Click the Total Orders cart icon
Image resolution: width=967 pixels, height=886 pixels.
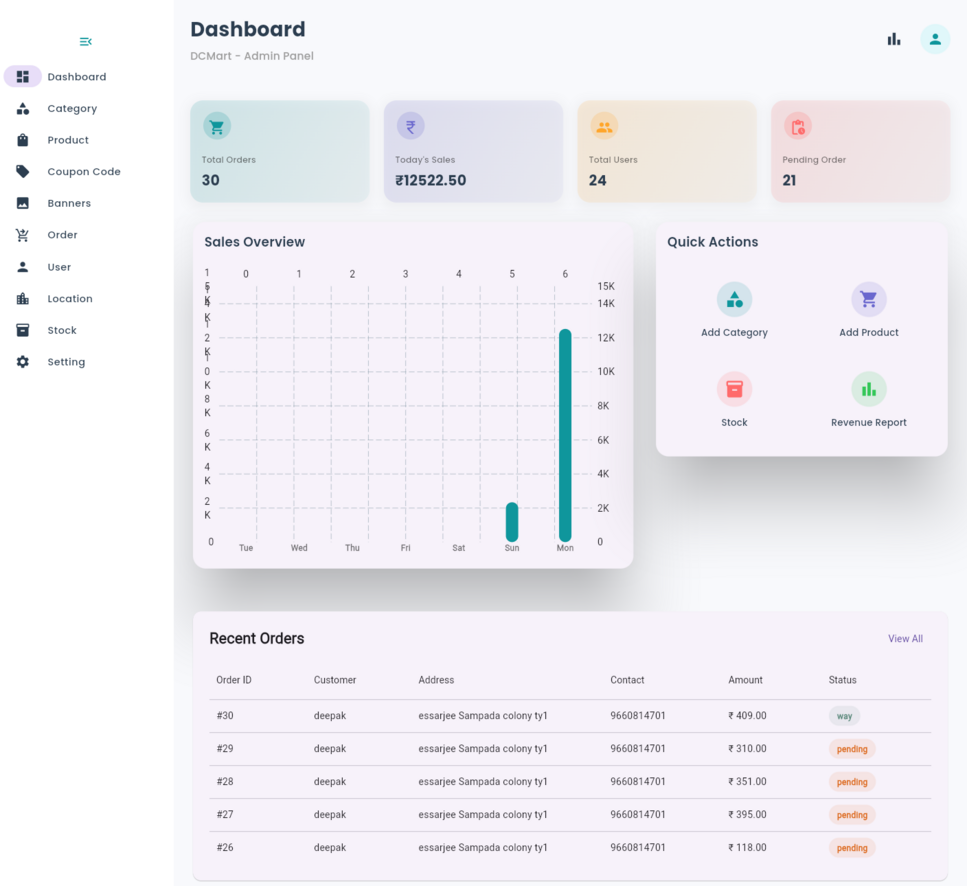tap(217, 126)
